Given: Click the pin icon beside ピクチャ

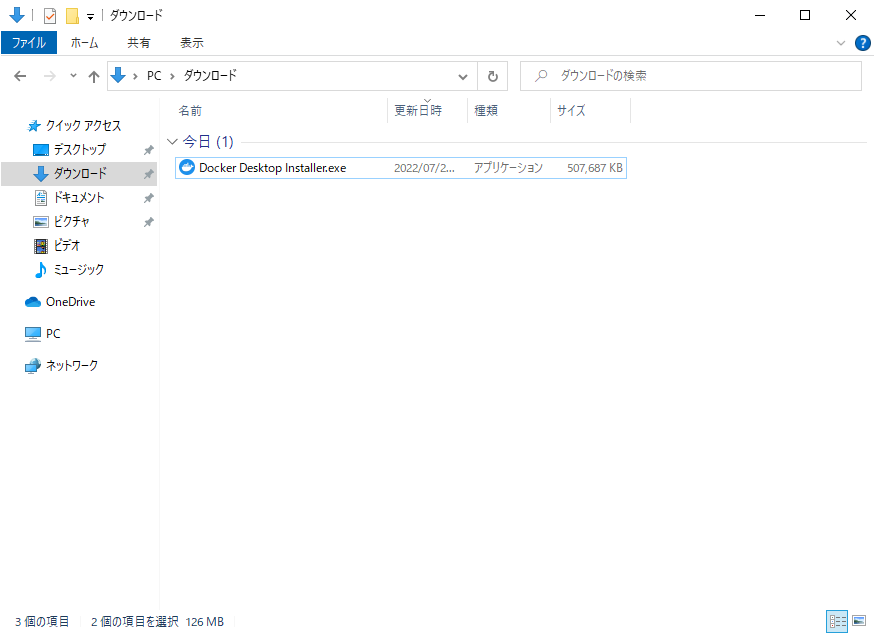Looking at the screenshot, I should (x=148, y=222).
